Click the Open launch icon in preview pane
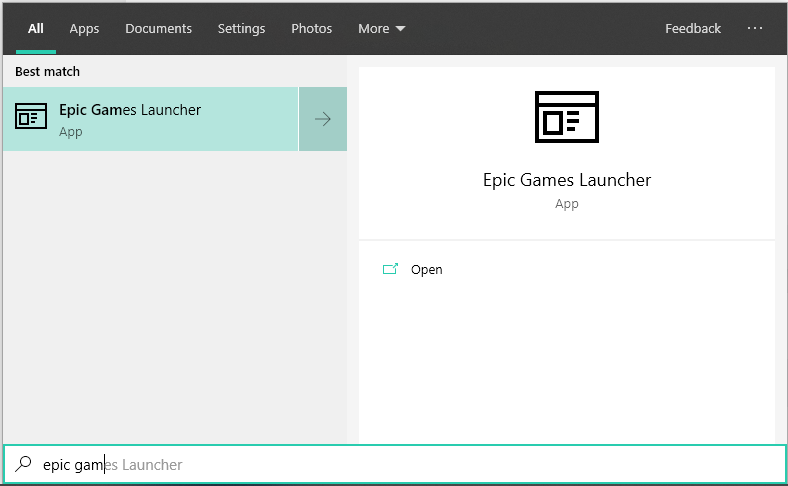Image resolution: width=788 pixels, height=486 pixels. coord(390,269)
